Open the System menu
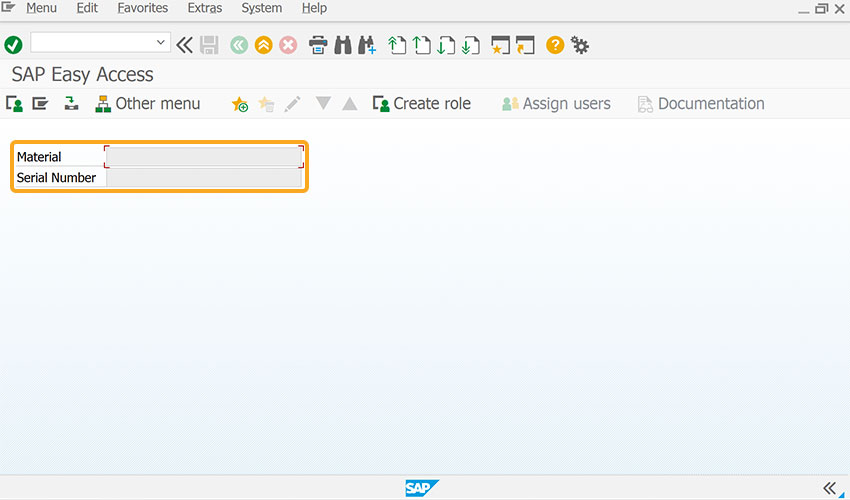The width and height of the screenshot is (850, 500). [261, 8]
